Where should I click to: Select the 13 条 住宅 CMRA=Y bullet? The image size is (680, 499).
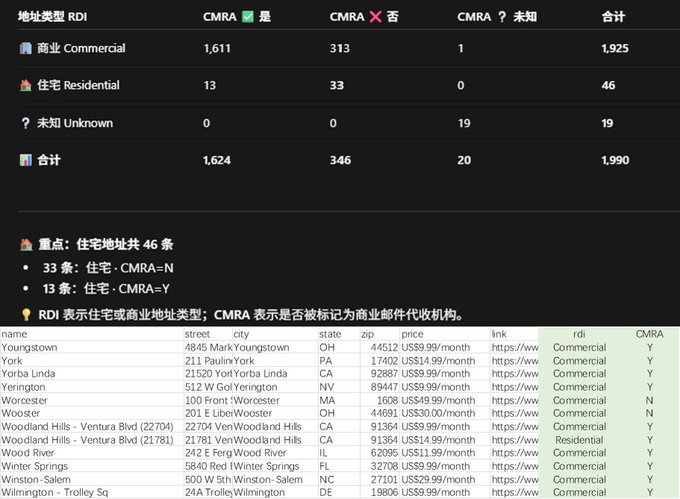tap(106, 289)
